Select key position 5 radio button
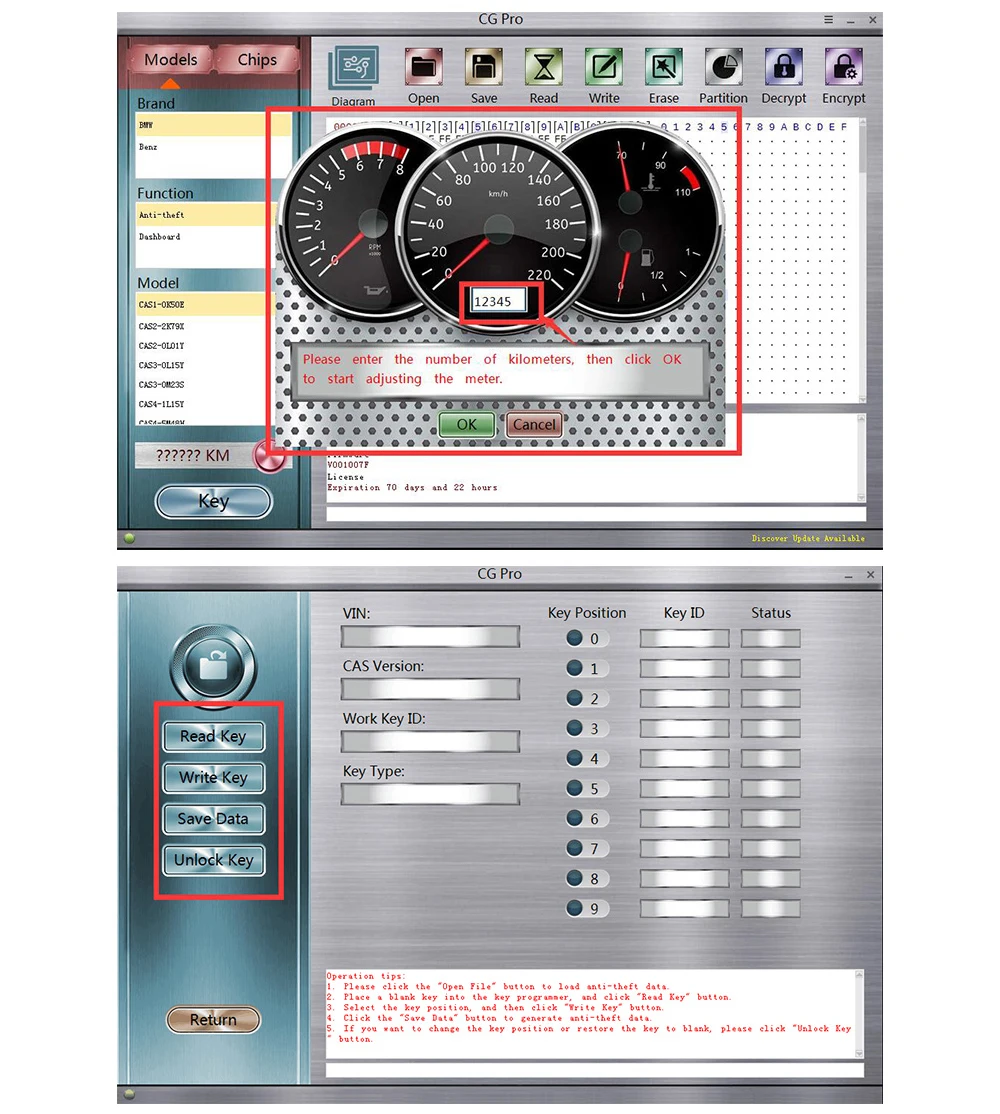The image size is (1000, 1114). [x=575, y=788]
